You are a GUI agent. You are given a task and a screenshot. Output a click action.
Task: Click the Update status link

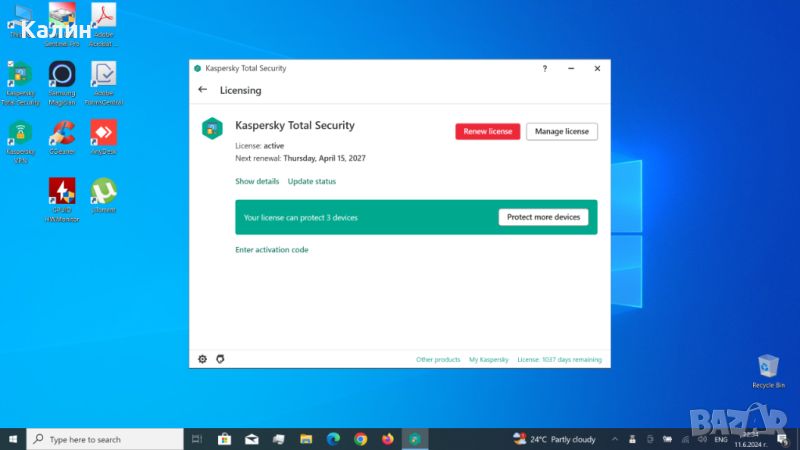click(x=312, y=181)
